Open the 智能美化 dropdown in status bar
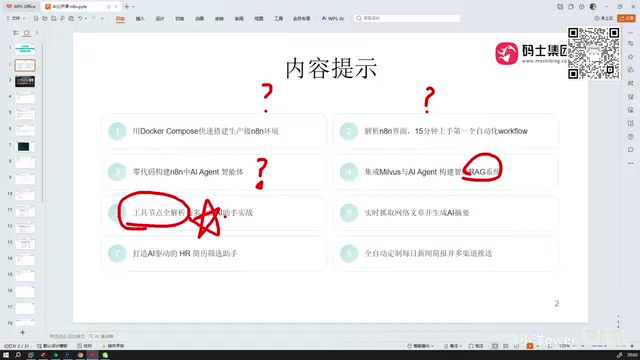640x360 pixels. [420, 346]
